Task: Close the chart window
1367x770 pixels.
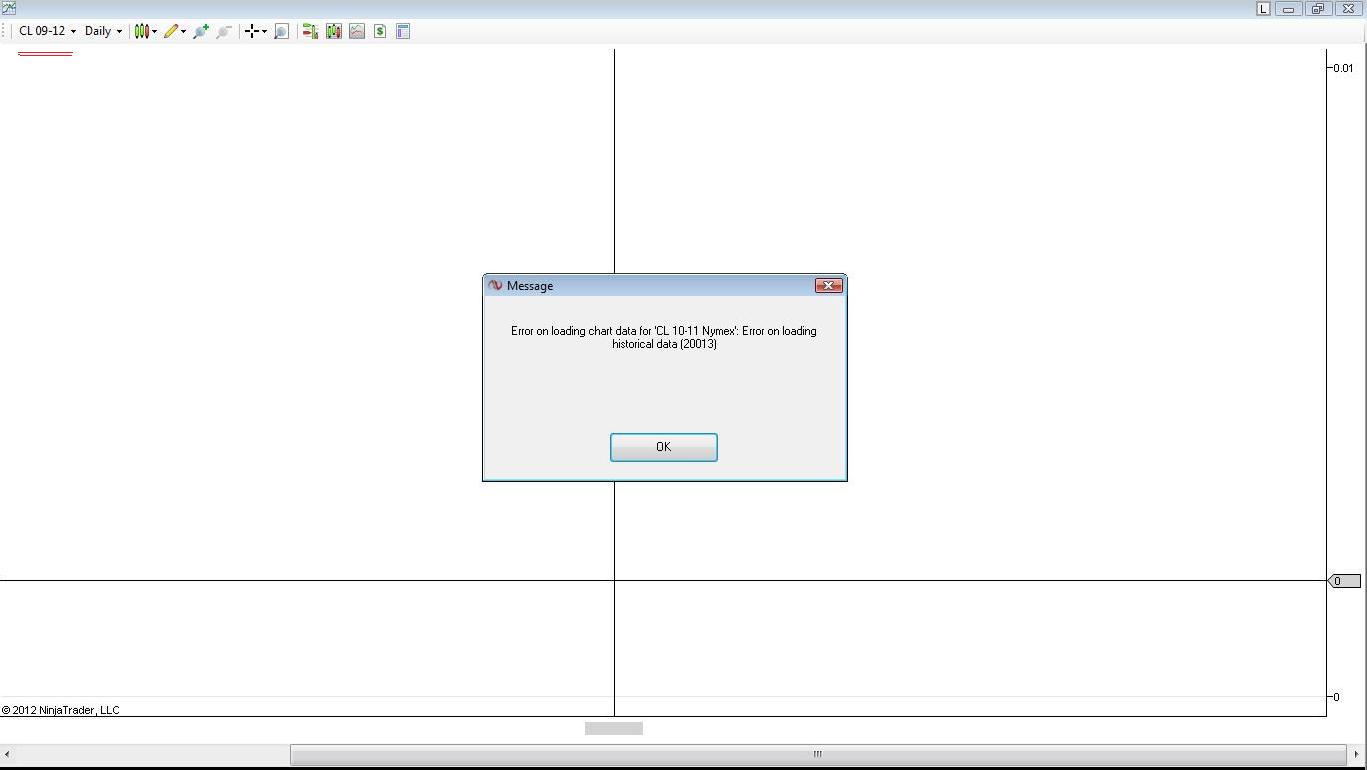Action: 1347,8
